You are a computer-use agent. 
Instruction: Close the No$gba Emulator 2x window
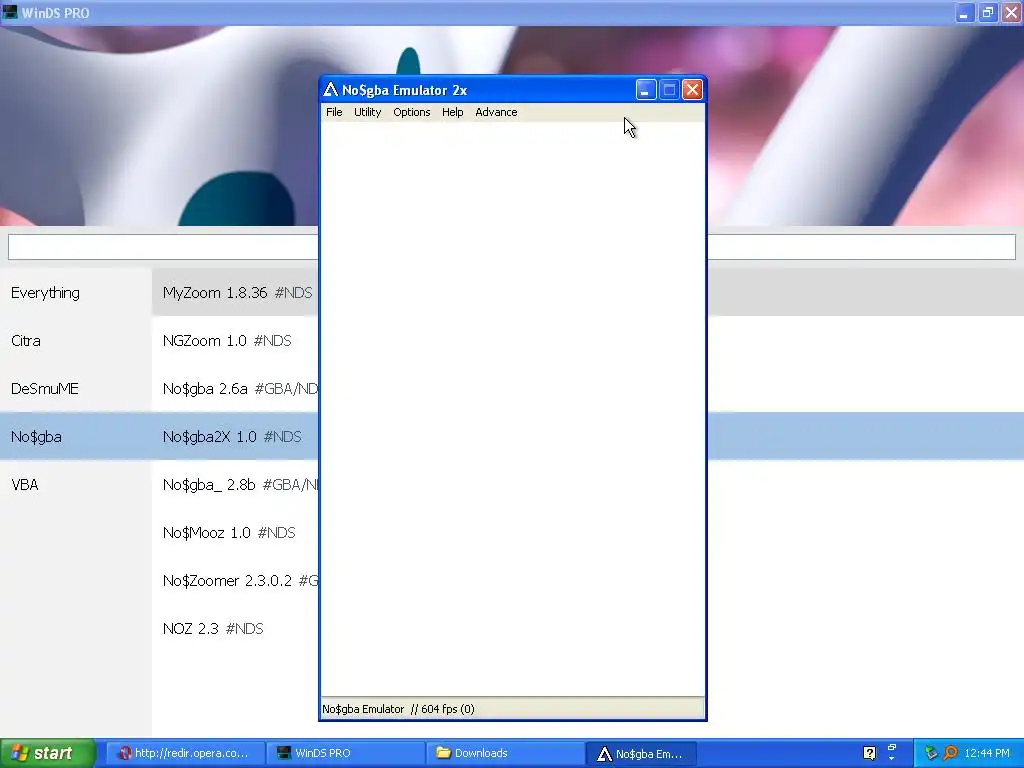692,89
